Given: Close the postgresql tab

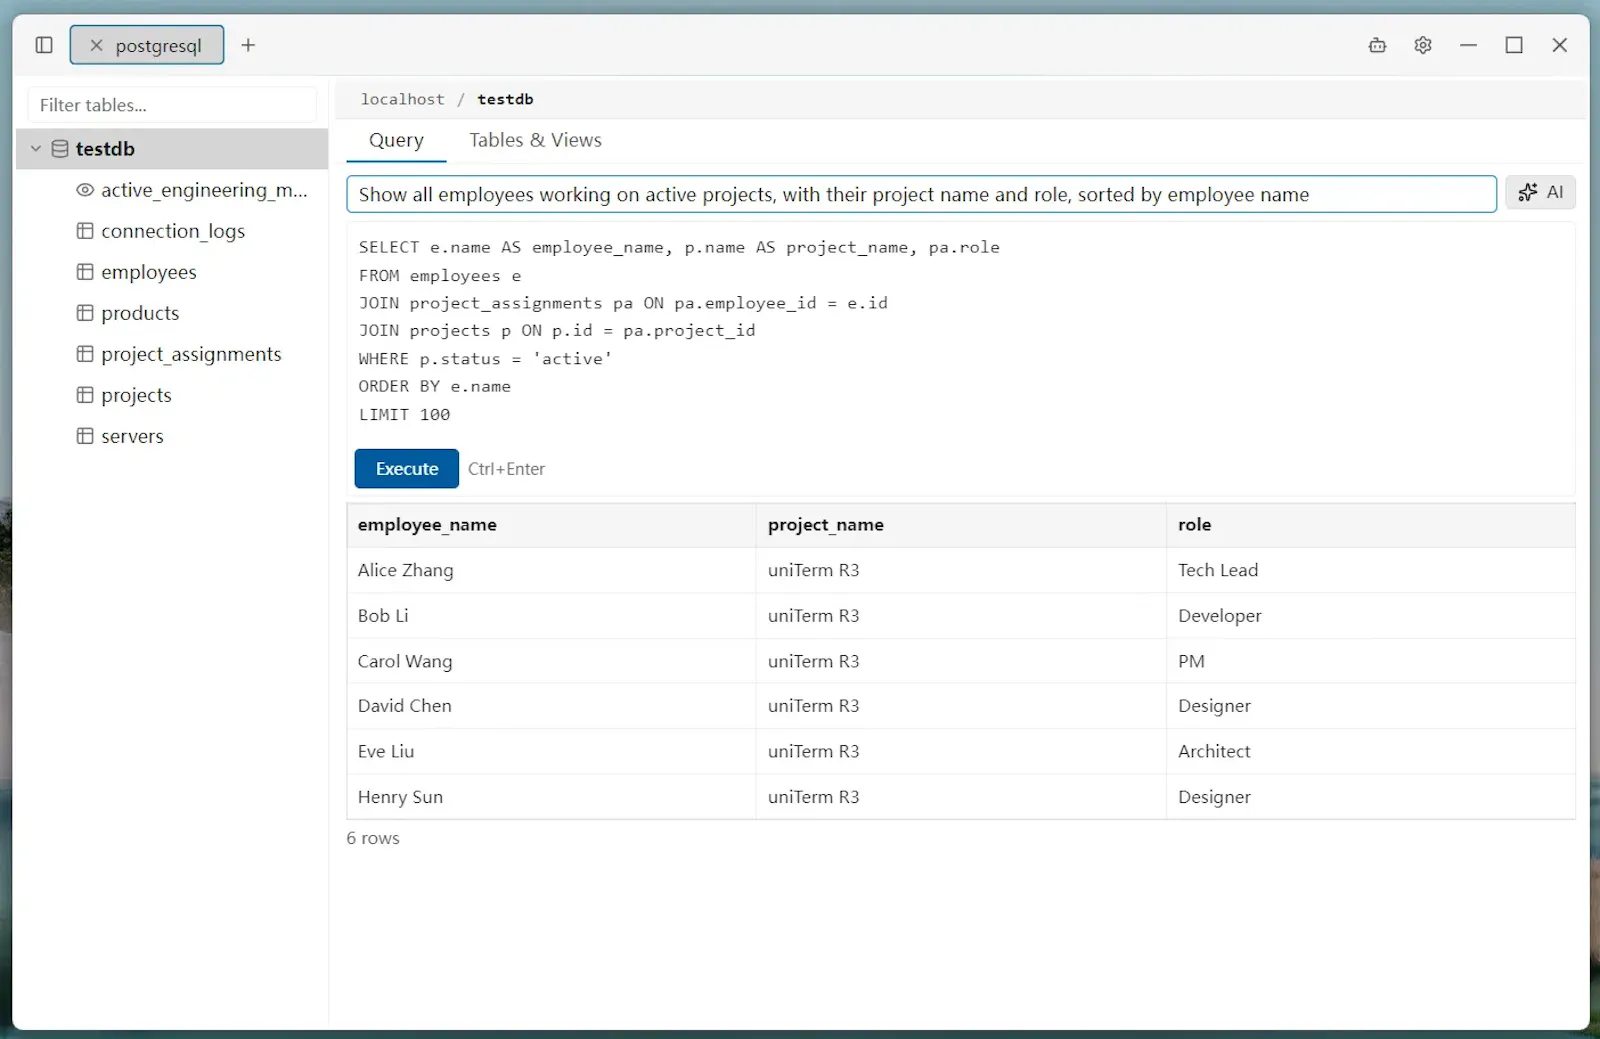Looking at the screenshot, I should click(x=96, y=45).
